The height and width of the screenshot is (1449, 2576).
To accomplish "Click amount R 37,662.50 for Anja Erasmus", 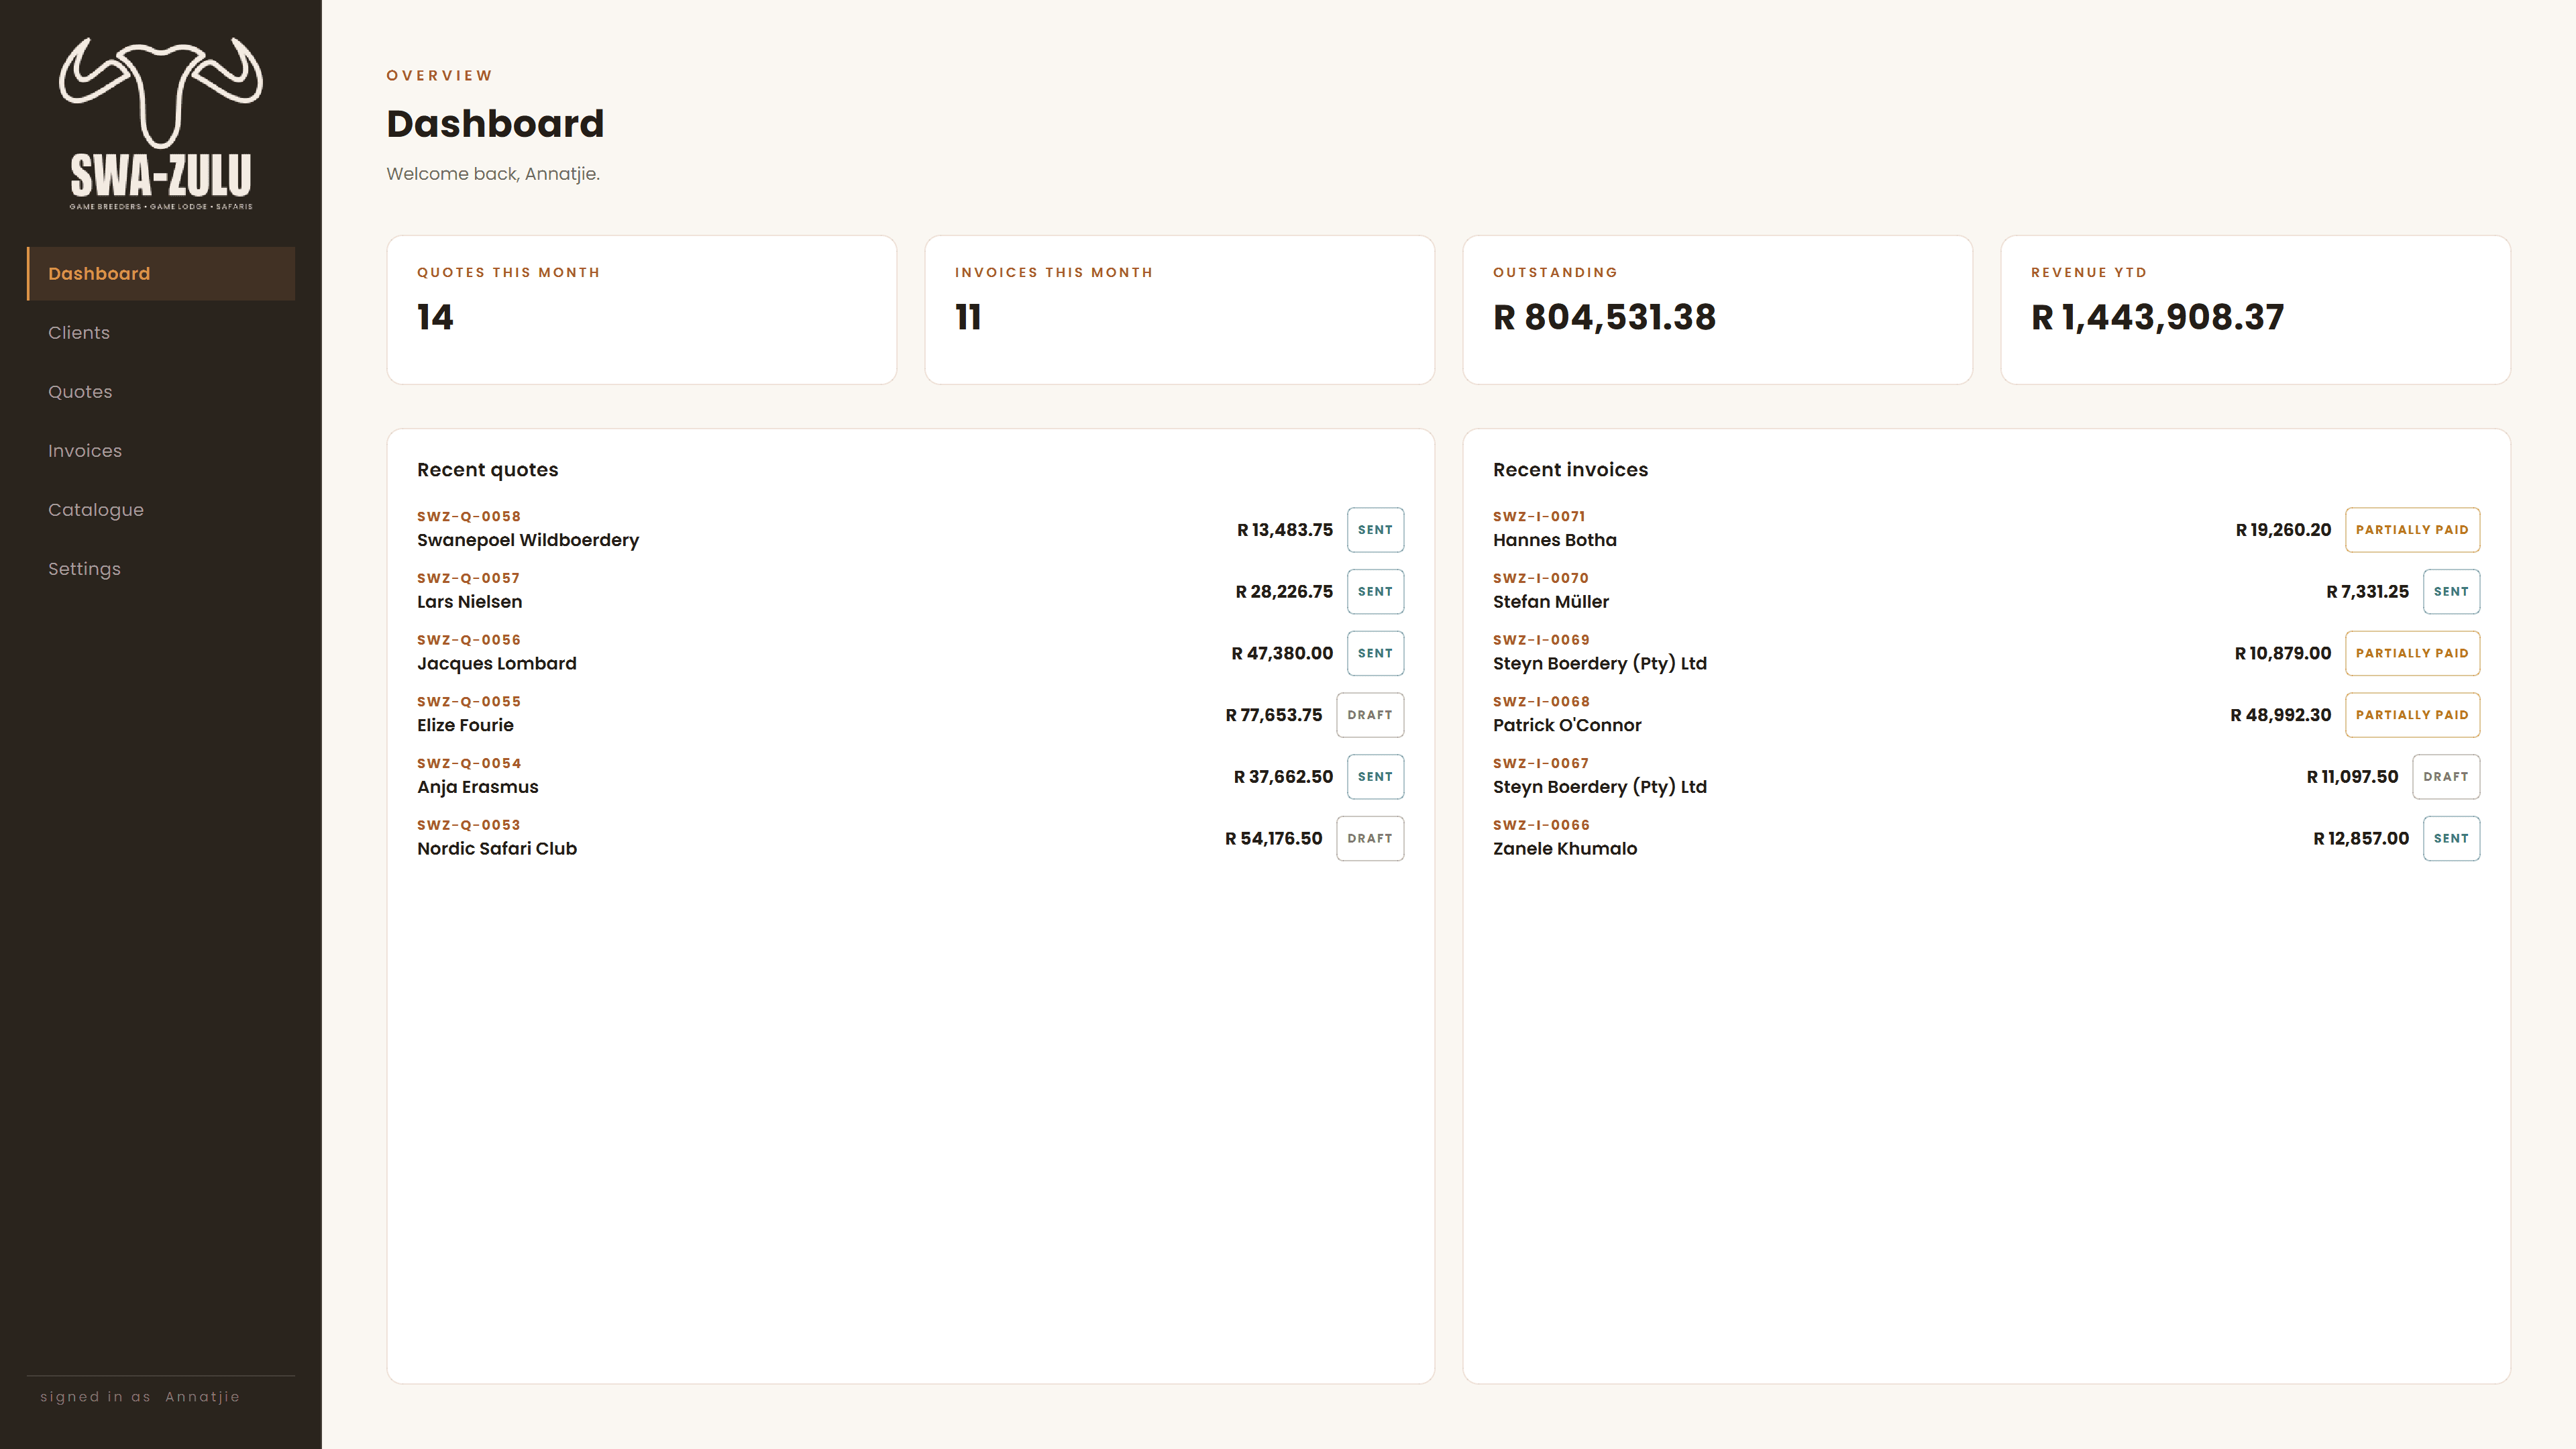I will [x=1283, y=777].
